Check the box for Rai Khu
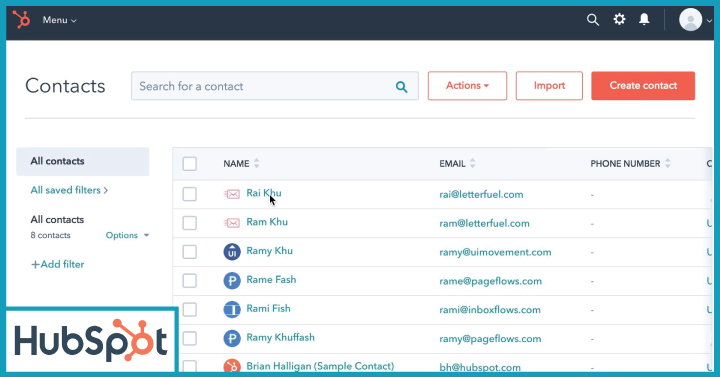Viewport: 720px width, 377px height. (x=190, y=194)
